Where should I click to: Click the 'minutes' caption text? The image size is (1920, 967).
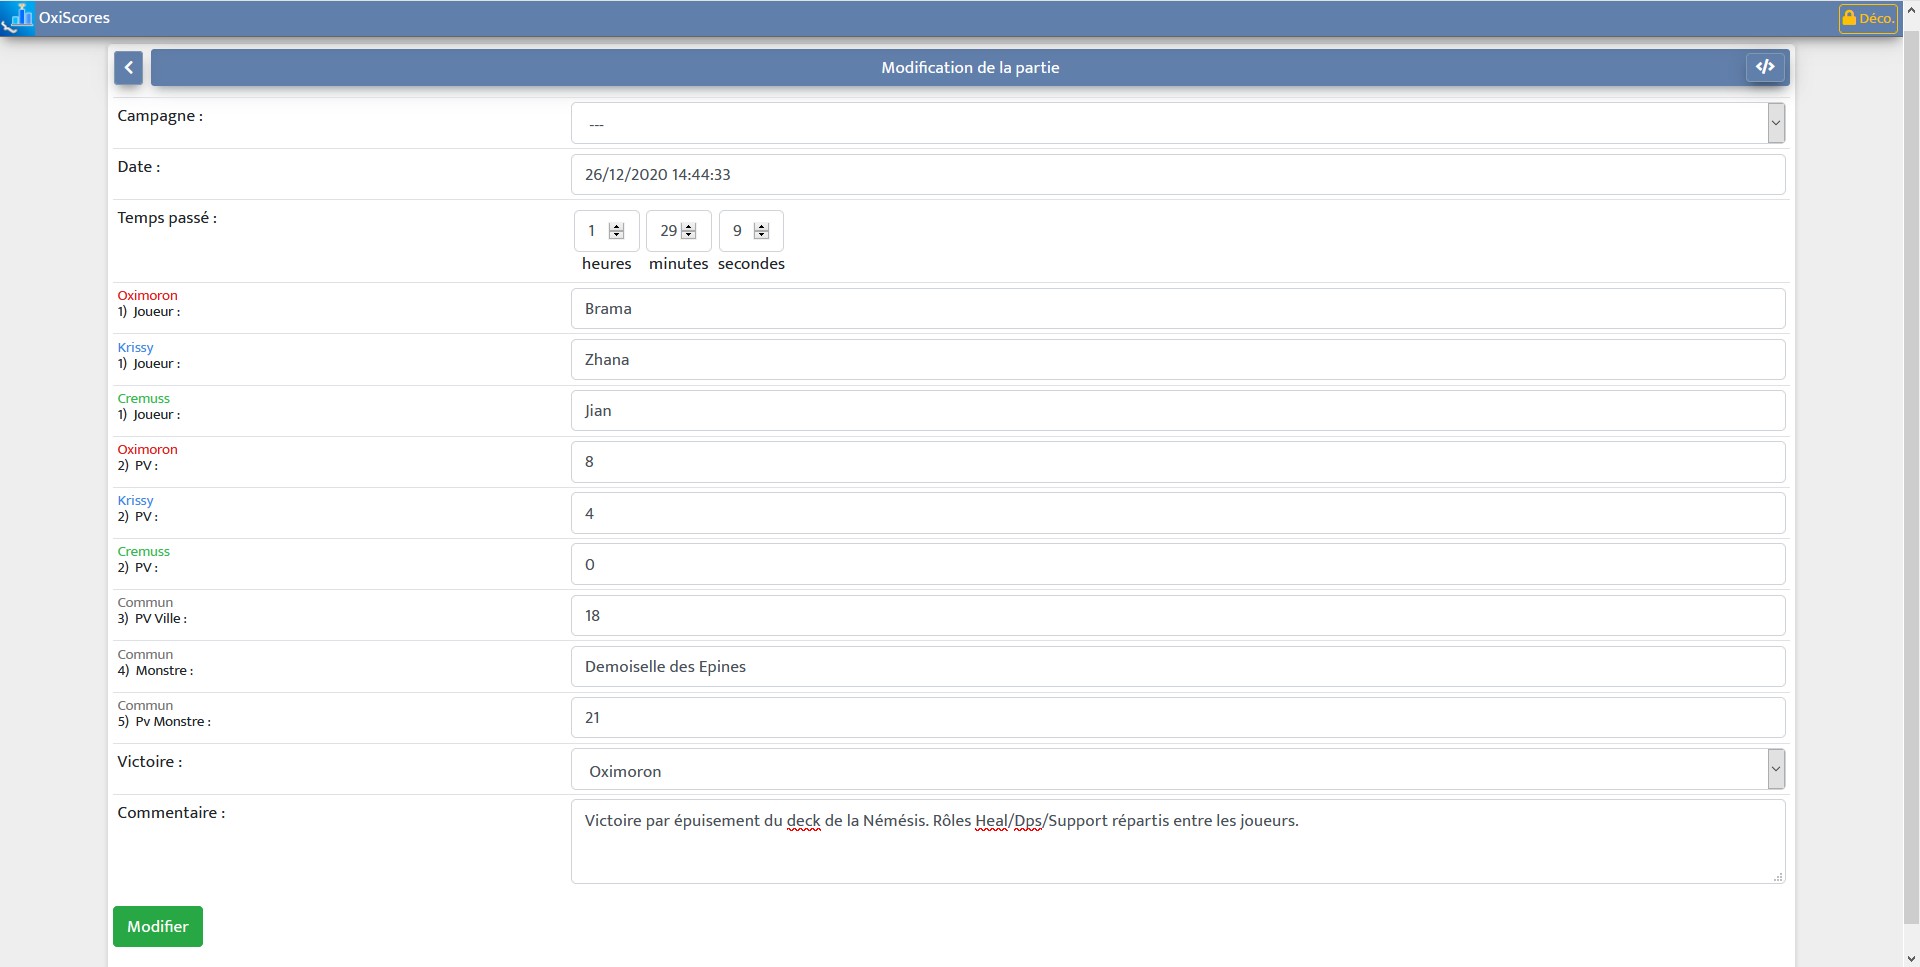point(679,264)
